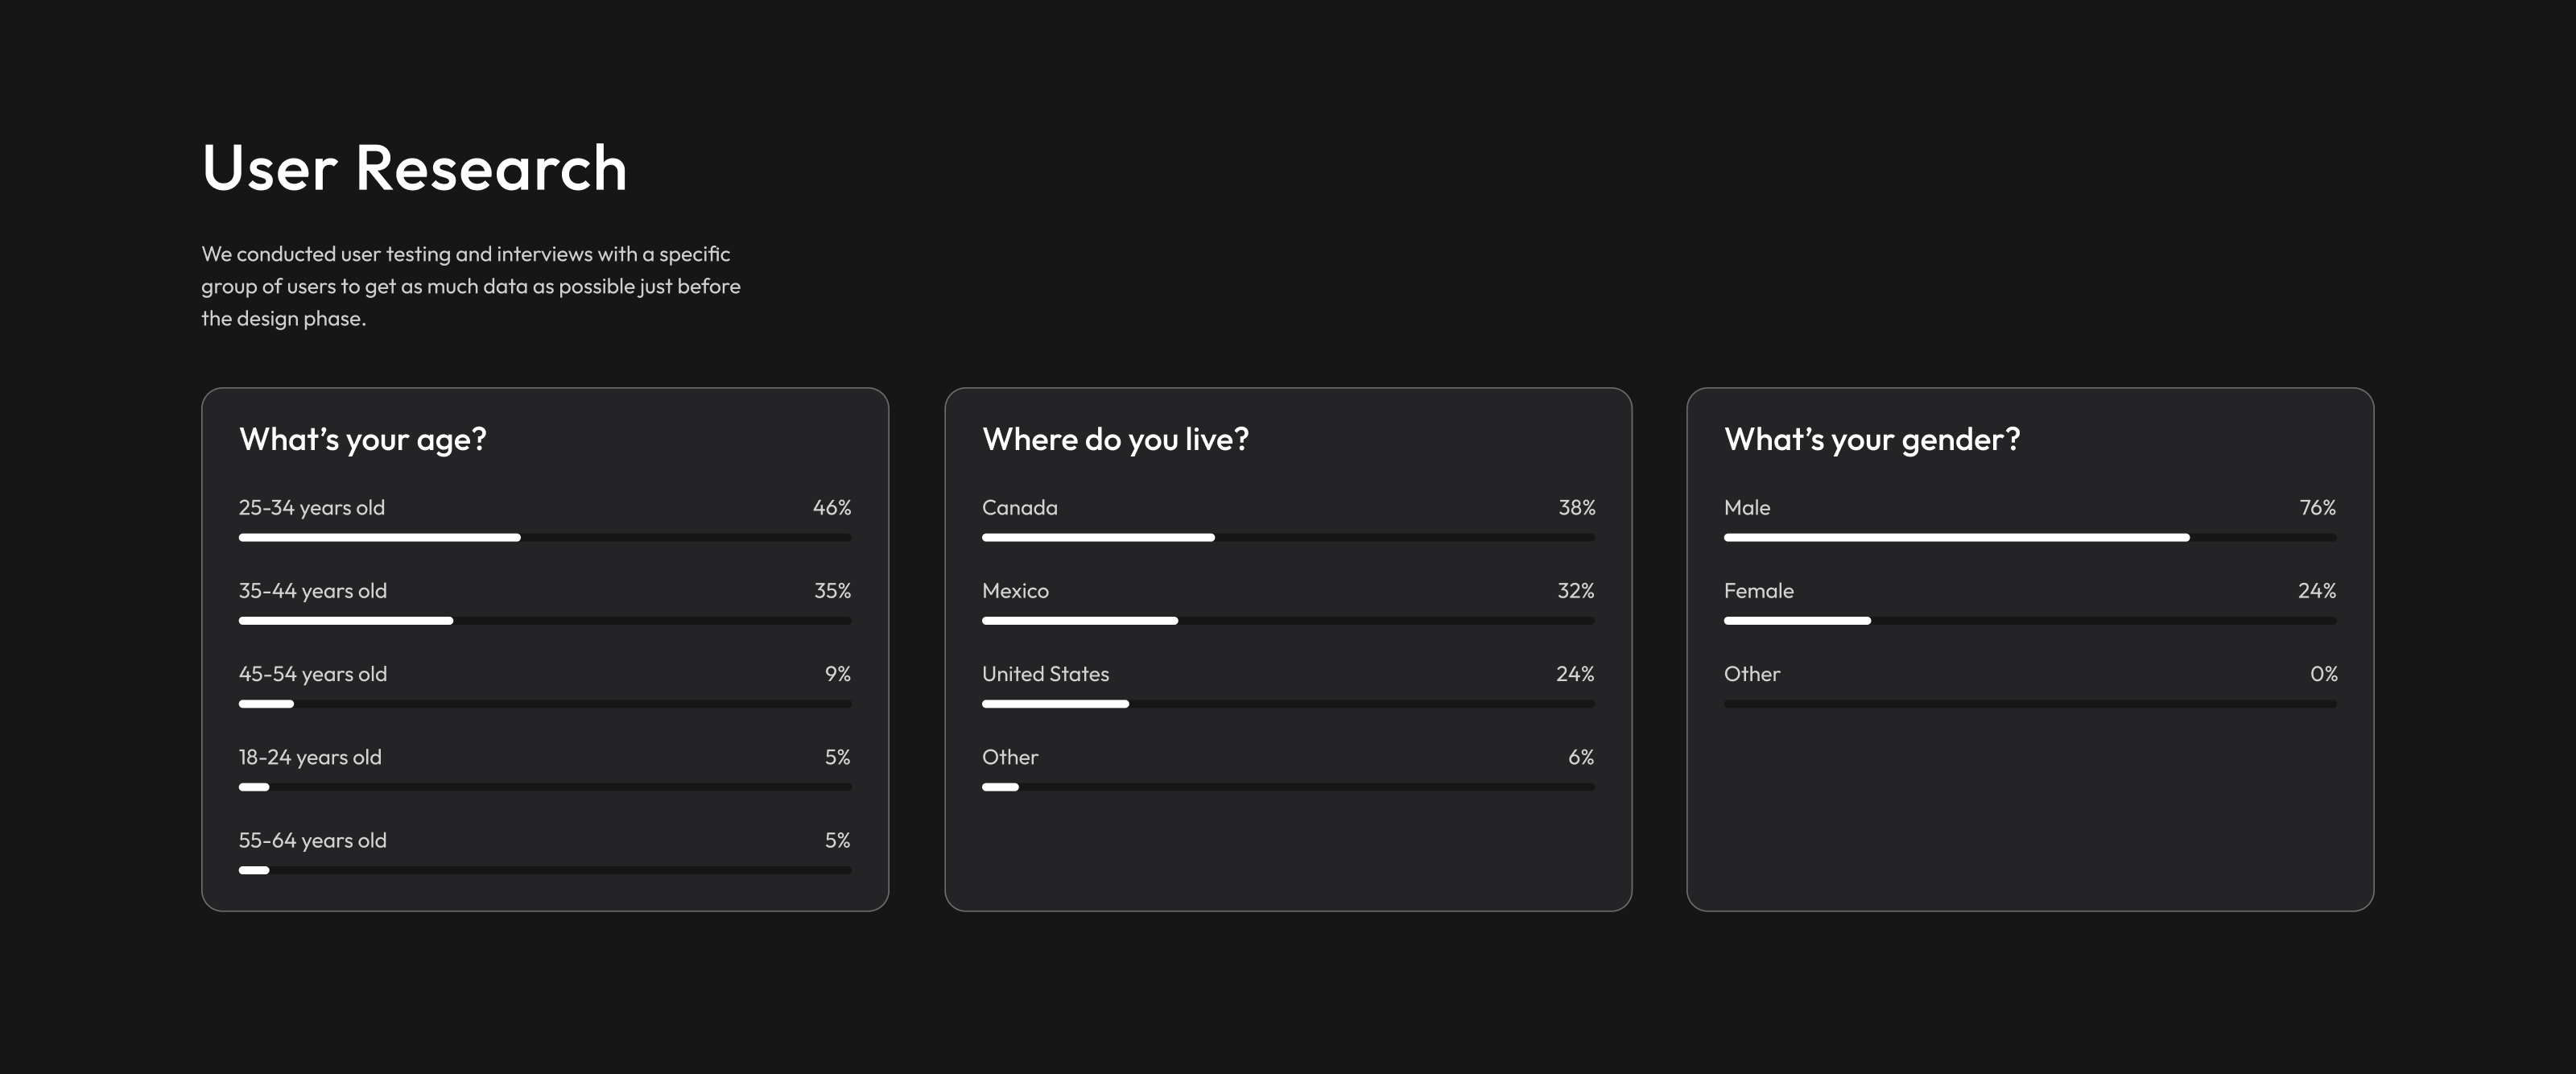Click the Other location progress bar
The width and height of the screenshot is (2576, 1074).
click(x=1288, y=787)
